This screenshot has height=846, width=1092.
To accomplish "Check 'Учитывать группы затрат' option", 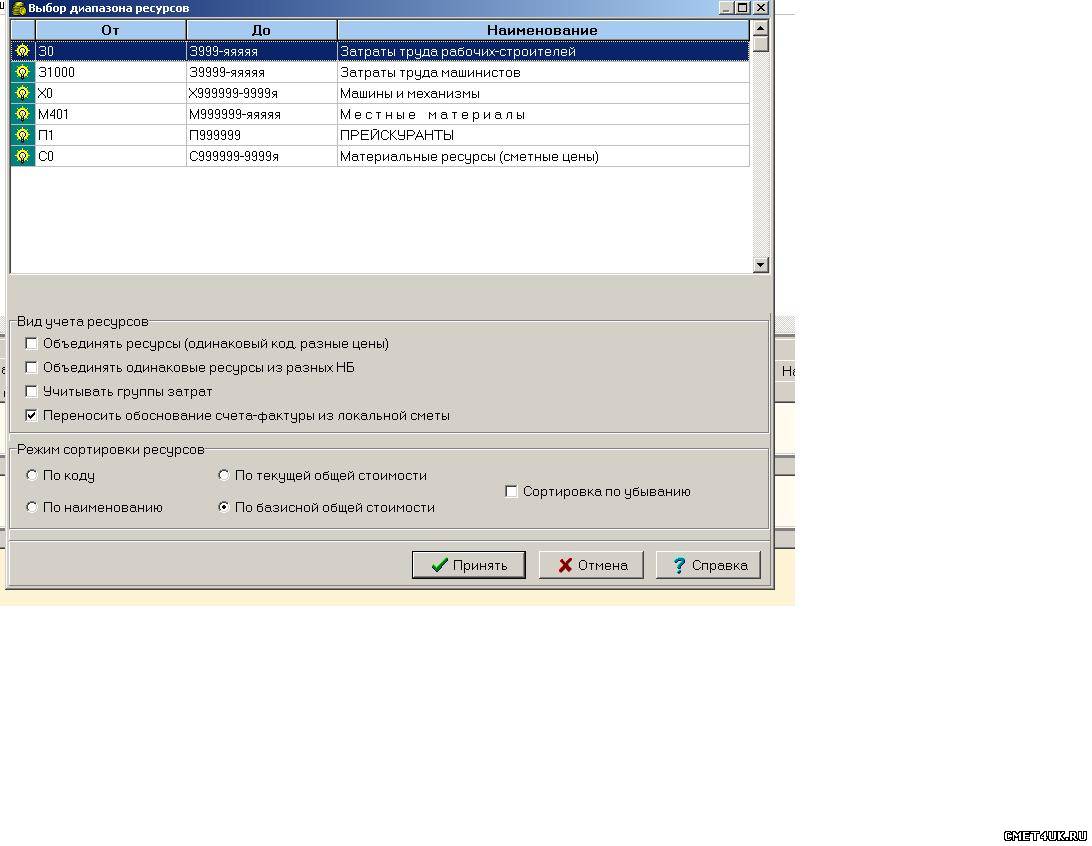I will click(31, 391).
